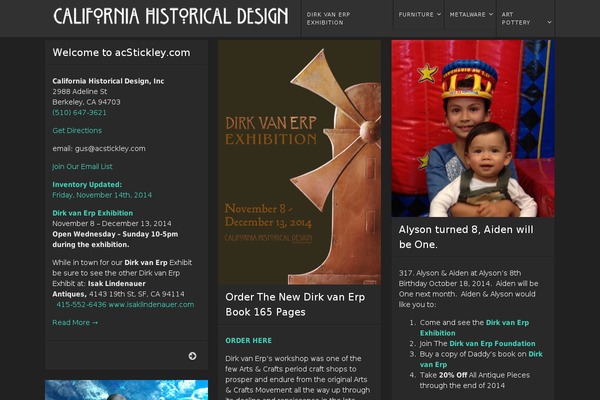
Task: Click the Dirk van Erp Foundation link
Action: pyautogui.click(x=492, y=344)
